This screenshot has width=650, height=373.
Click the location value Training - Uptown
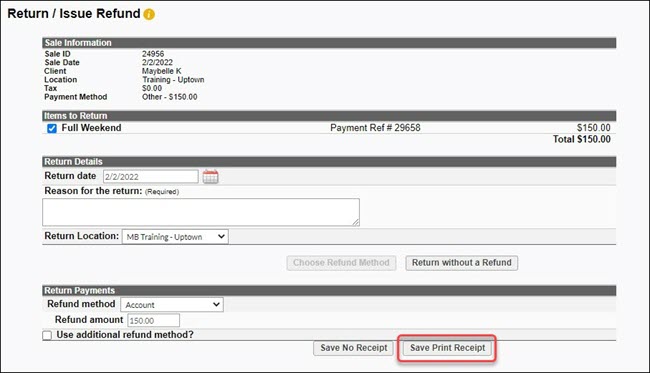point(173,80)
